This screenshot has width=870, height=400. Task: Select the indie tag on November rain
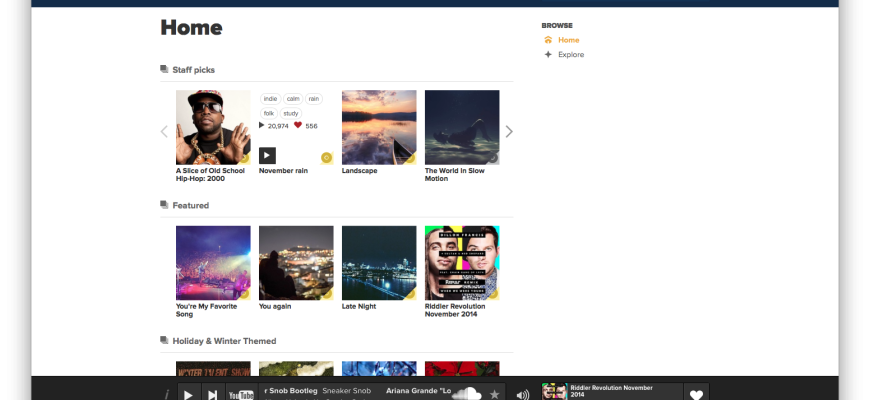(270, 99)
